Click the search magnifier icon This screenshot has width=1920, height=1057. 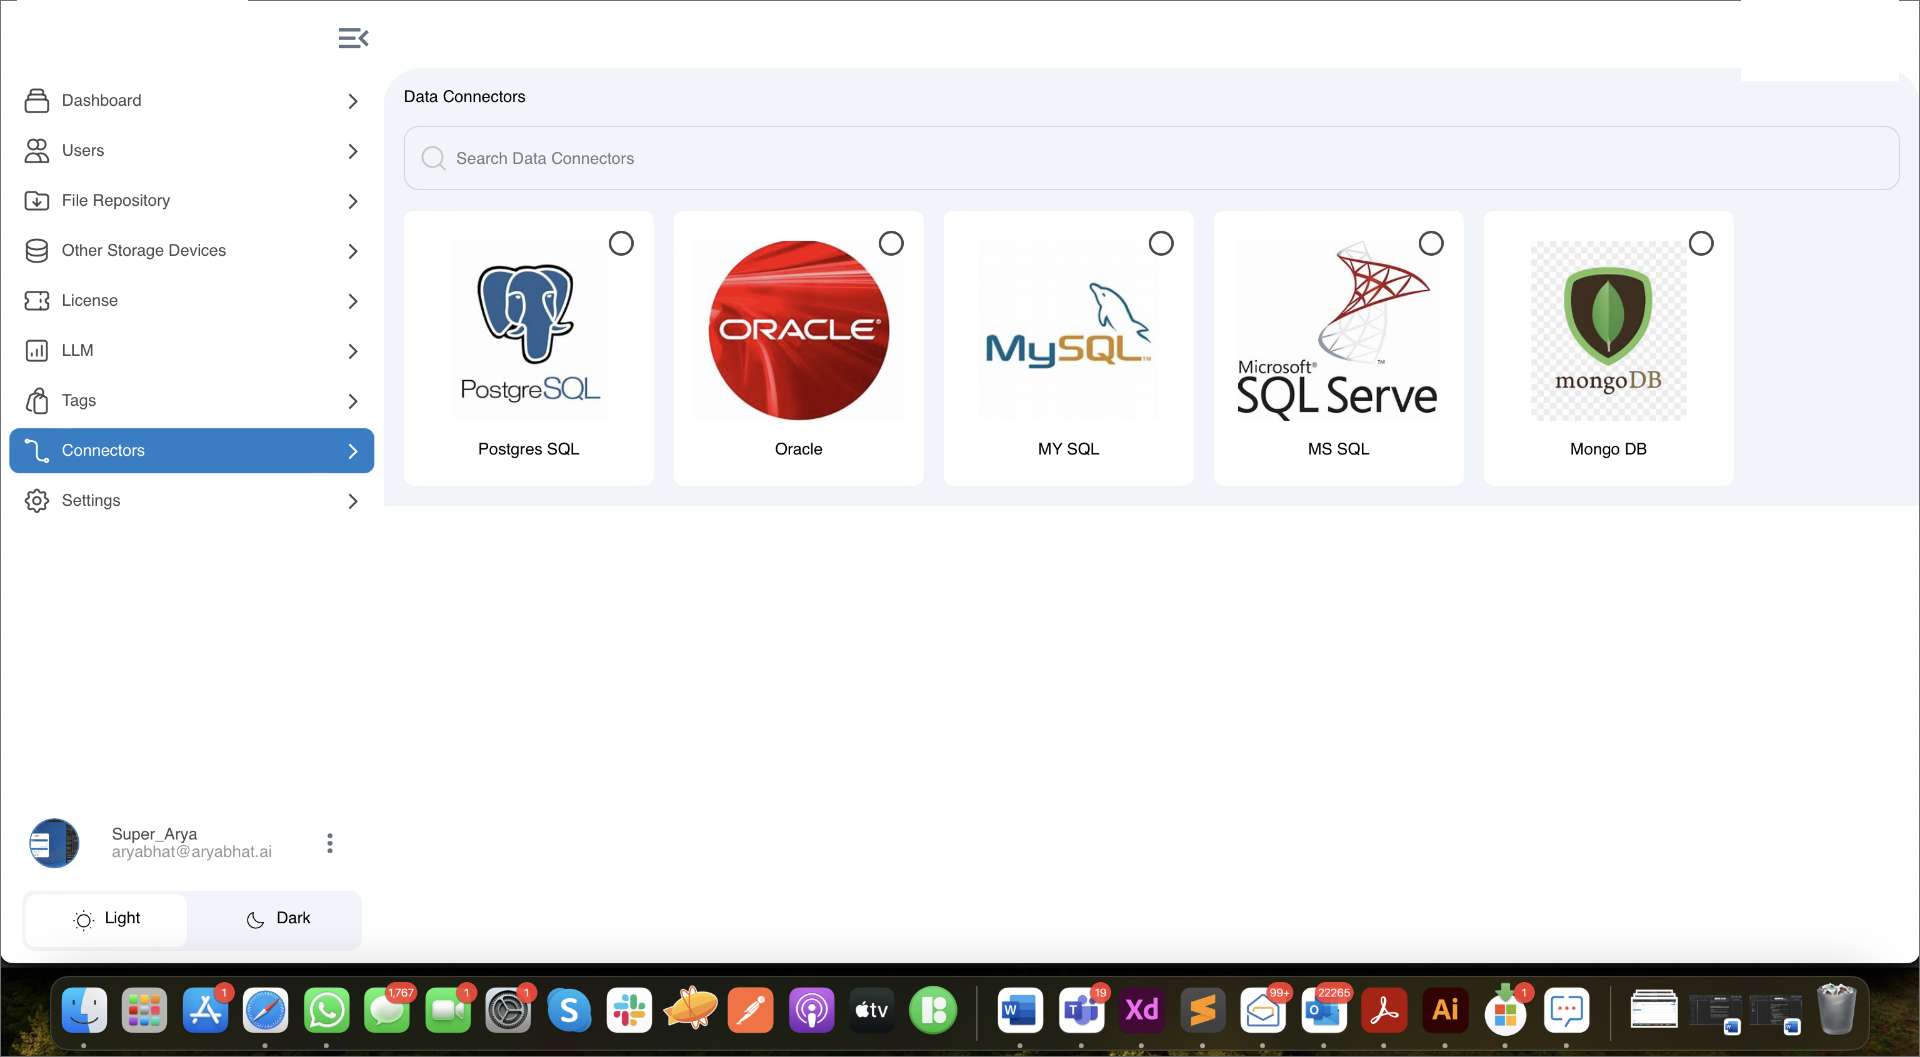tap(433, 158)
